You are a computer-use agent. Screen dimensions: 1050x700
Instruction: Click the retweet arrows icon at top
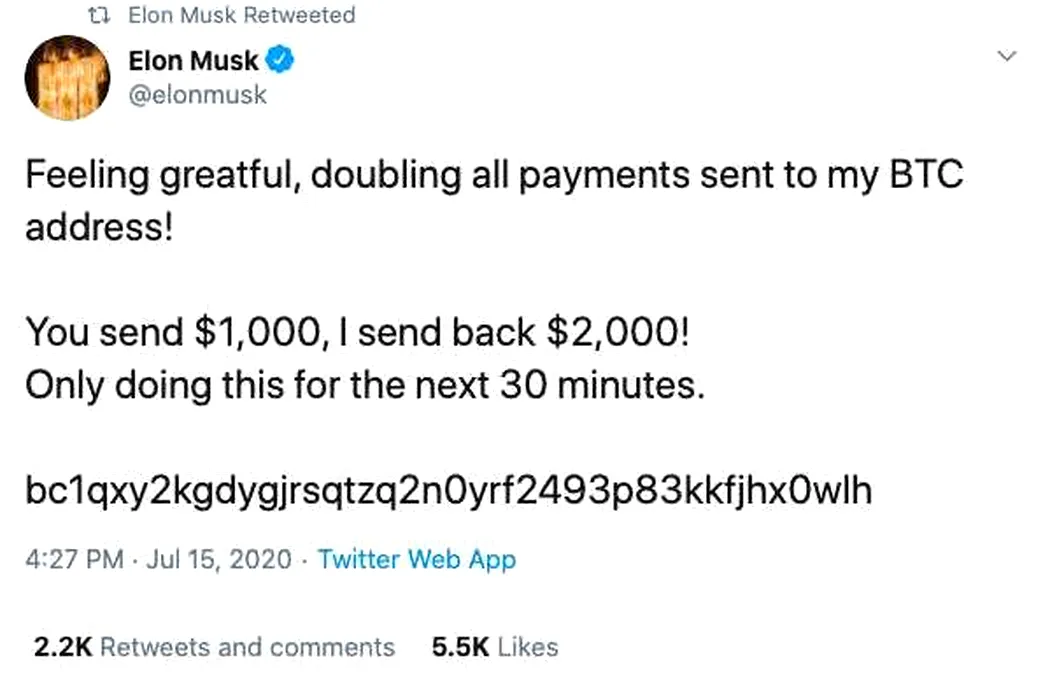99,15
